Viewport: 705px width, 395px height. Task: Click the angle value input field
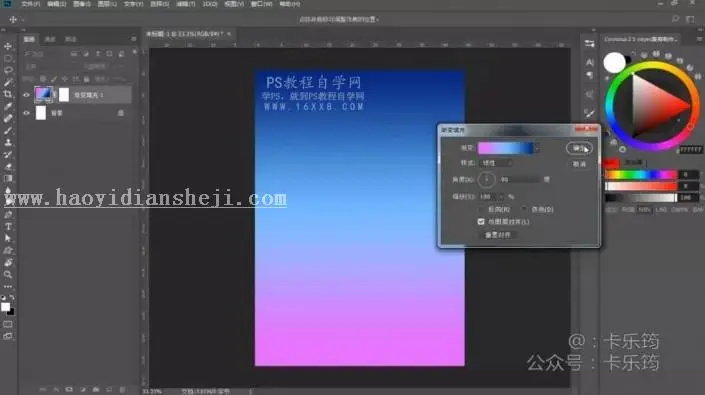pos(519,180)
